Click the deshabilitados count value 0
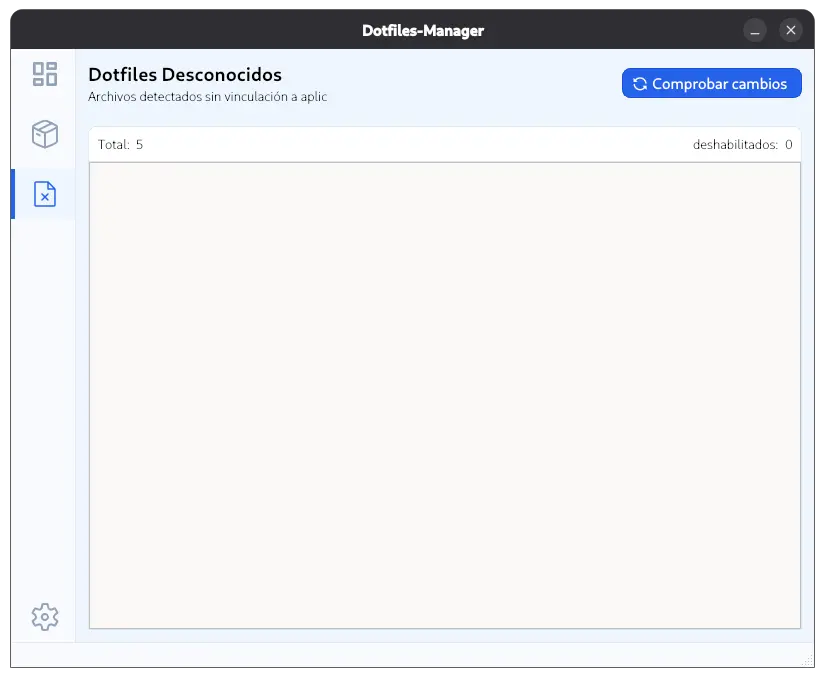The height and width of the screenshot is (678, 825). [x=788, y=145]
